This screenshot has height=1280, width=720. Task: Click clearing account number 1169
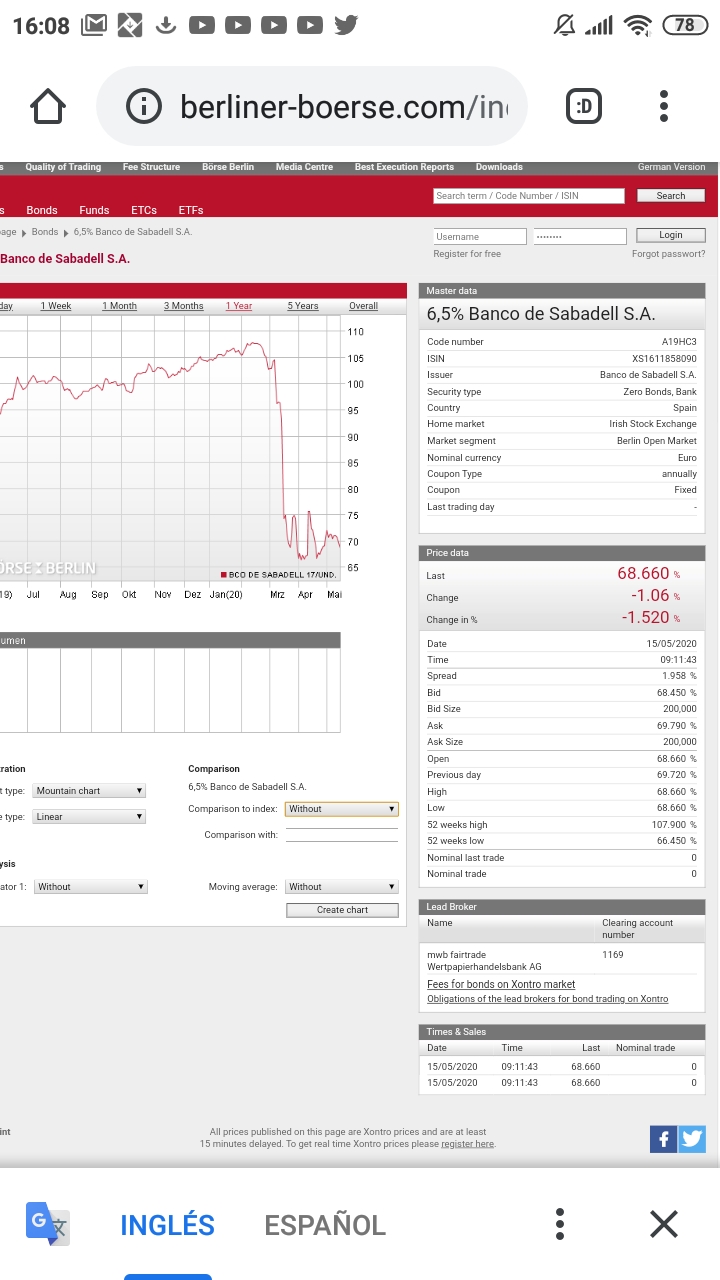613,955
